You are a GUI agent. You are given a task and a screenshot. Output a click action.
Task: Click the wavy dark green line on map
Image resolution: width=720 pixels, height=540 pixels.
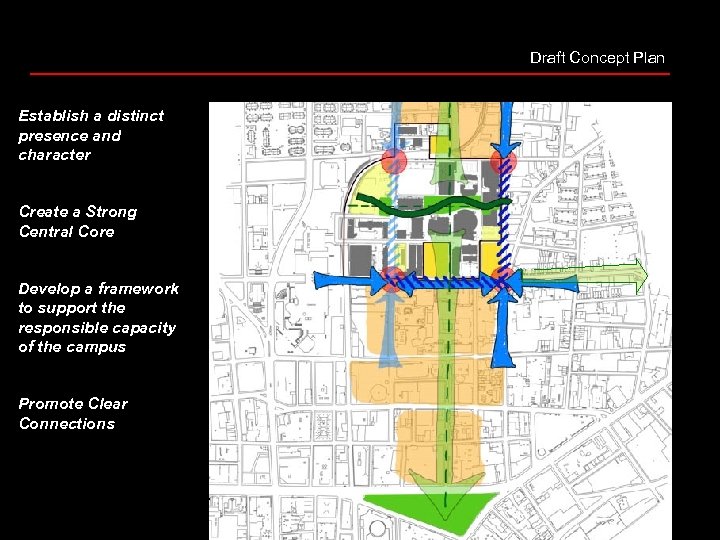pos(434,205)
